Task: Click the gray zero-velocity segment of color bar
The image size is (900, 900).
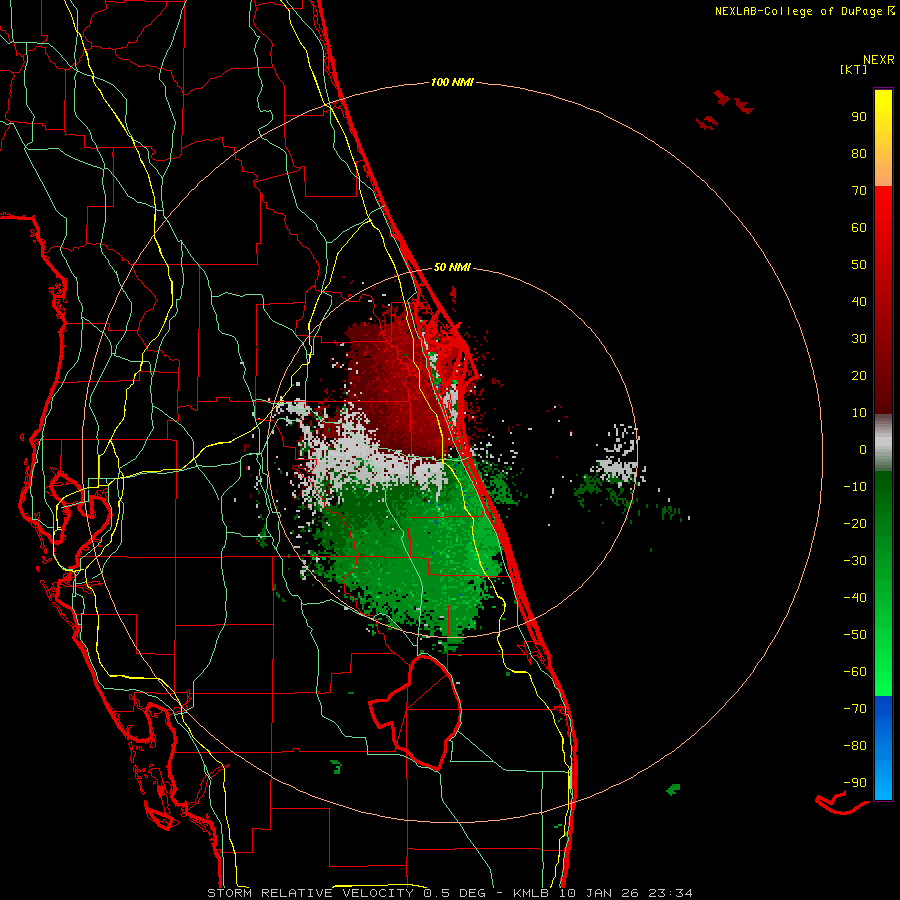Action: tap(883, 443)
